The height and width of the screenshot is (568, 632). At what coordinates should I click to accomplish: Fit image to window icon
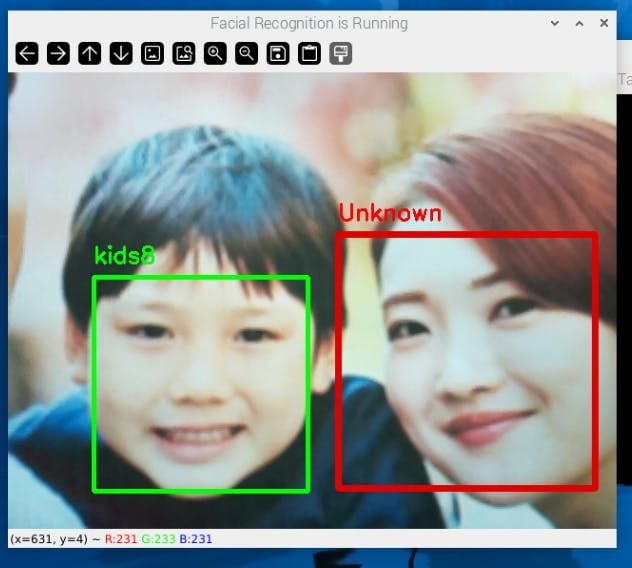pyautogui.click(x=184, y=54)
